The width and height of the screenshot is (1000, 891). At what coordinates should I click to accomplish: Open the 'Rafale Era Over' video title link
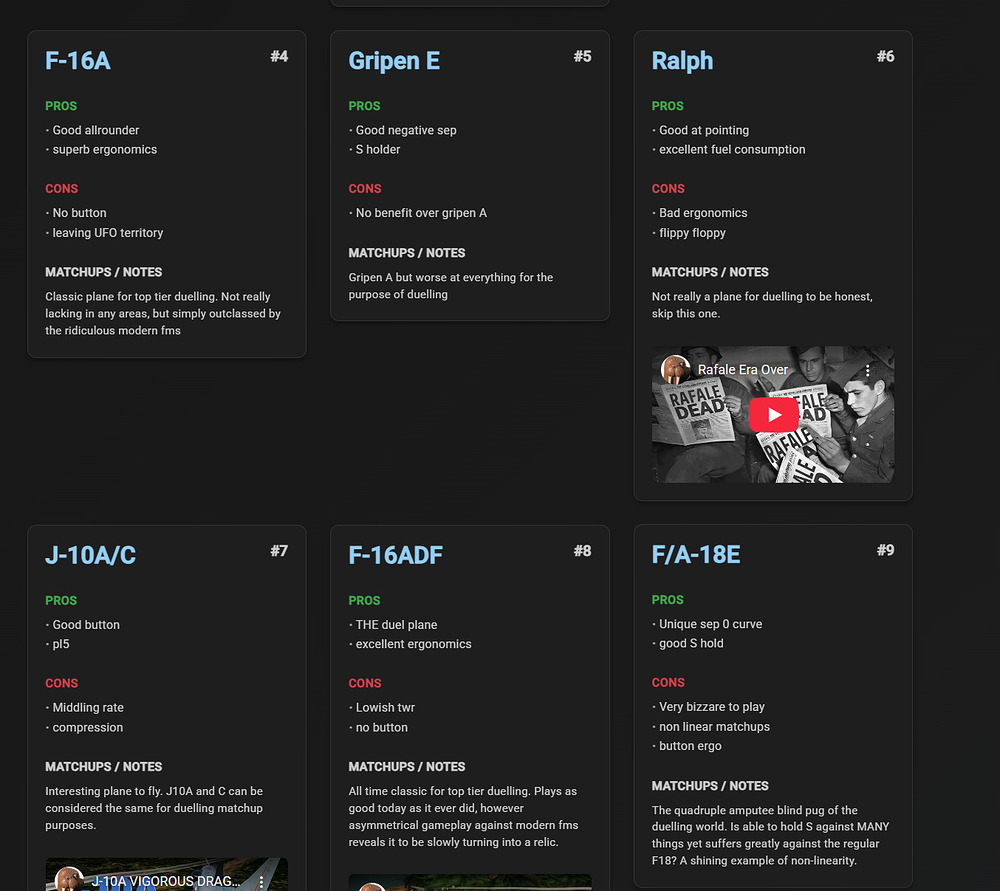[743, 370]
